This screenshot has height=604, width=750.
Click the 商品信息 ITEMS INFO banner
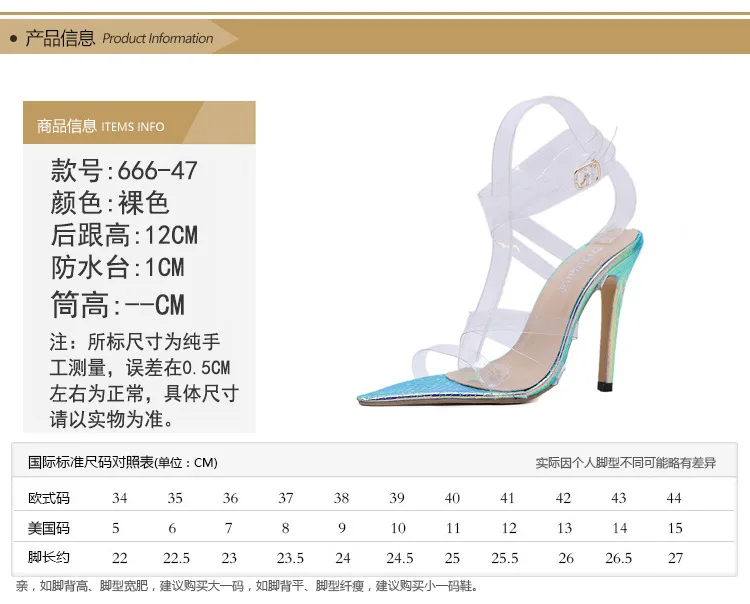click(139, 122)
